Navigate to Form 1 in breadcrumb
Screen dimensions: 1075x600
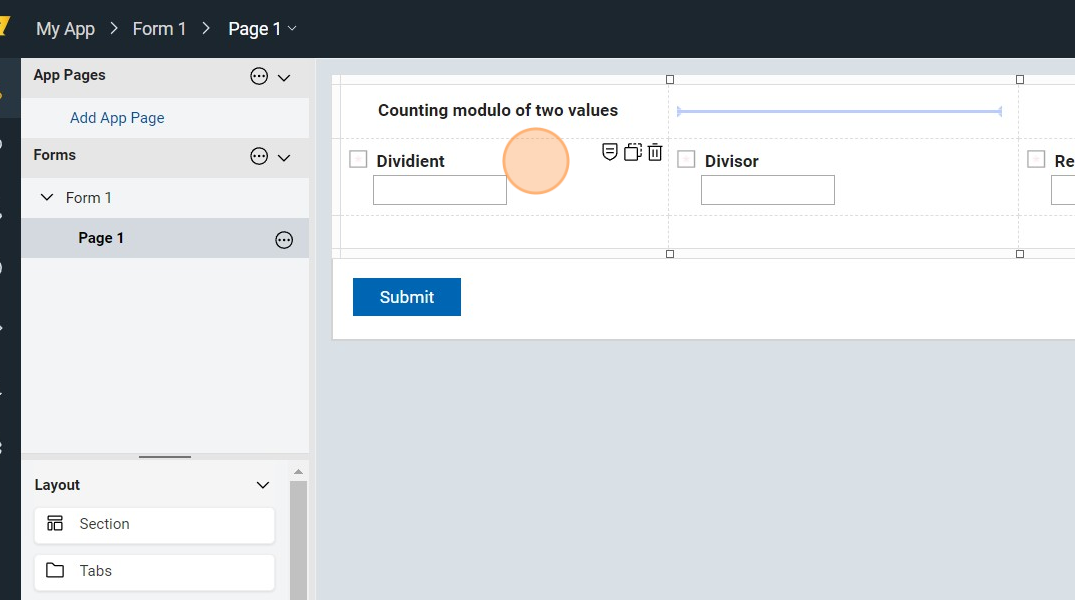click(159, 29)
